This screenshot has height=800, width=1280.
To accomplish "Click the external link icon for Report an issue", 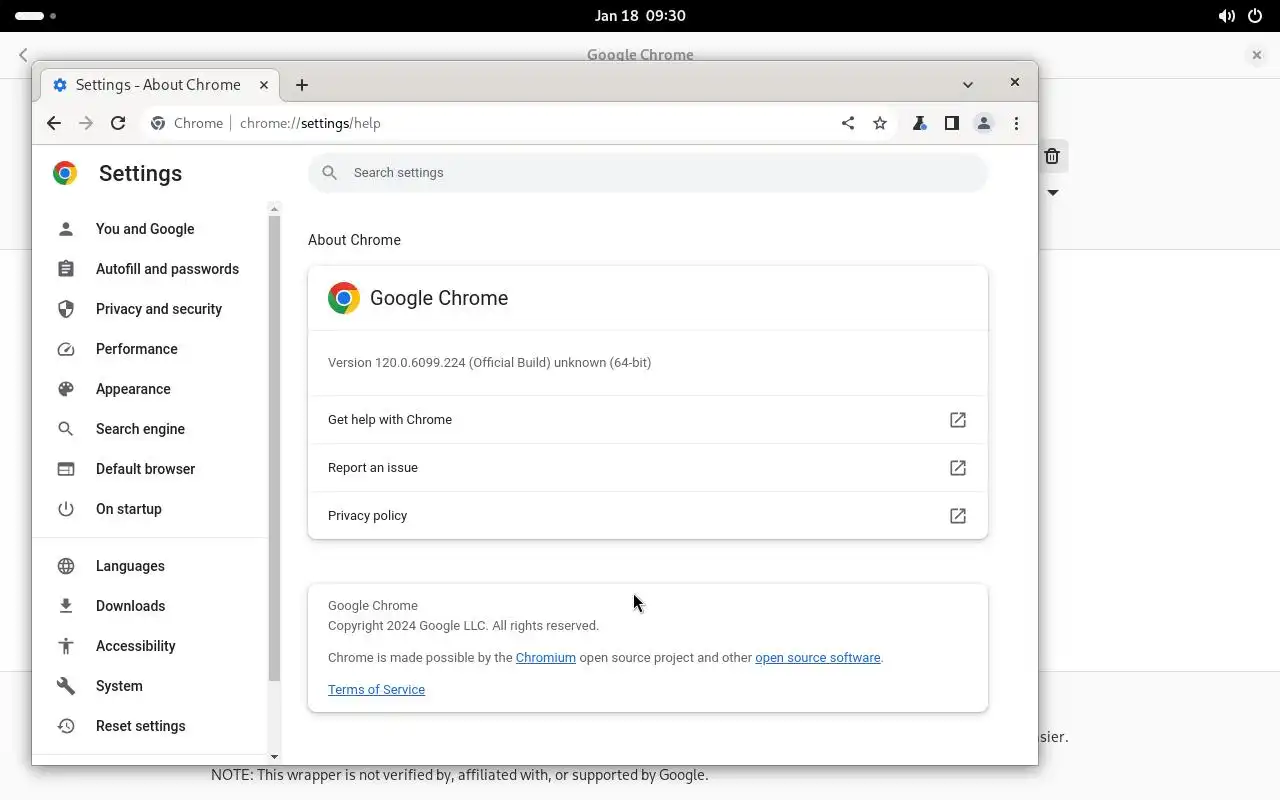I will point(958,468).
